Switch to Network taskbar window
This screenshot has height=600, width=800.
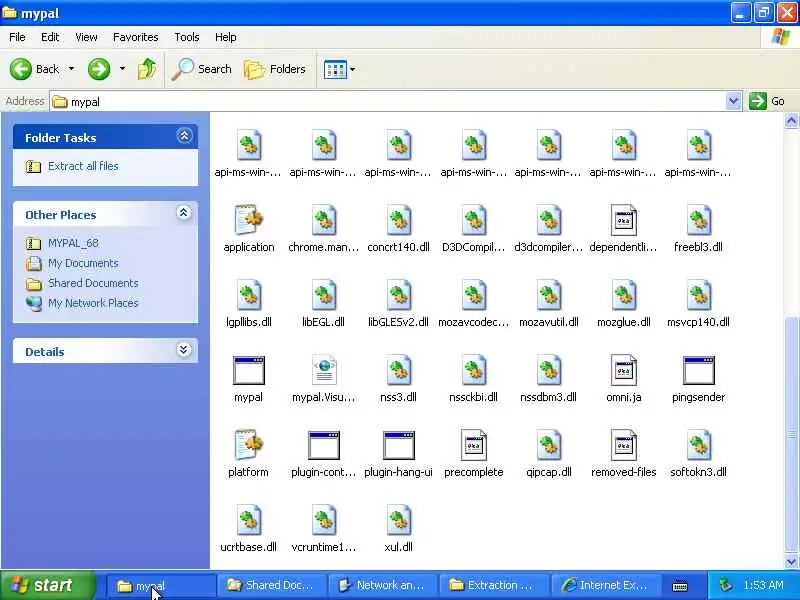pos(383,586)
